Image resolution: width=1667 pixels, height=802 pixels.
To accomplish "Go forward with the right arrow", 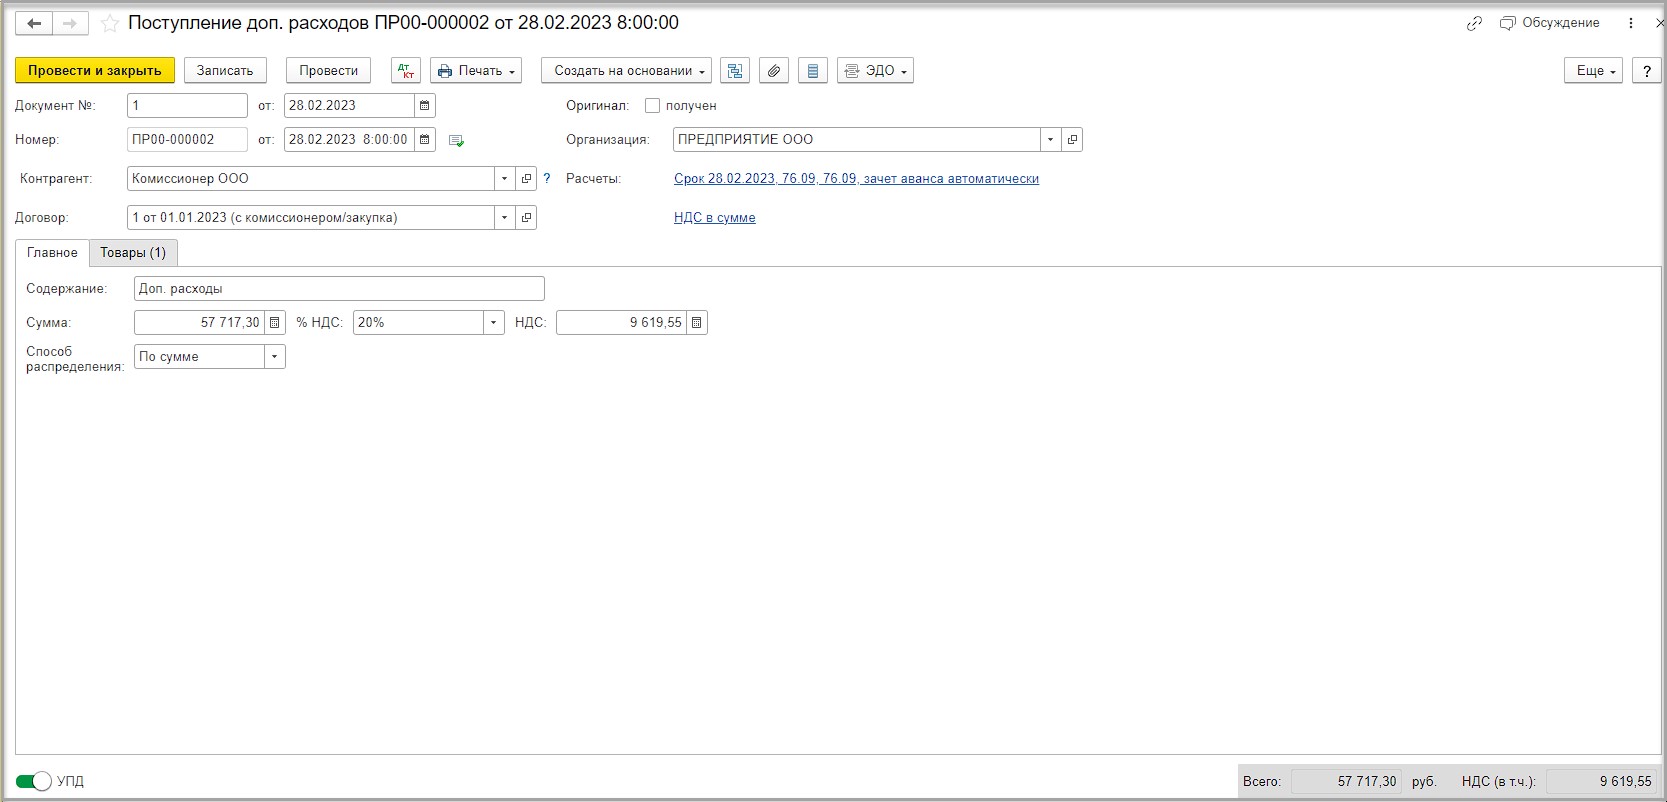I will click(69, 23).
